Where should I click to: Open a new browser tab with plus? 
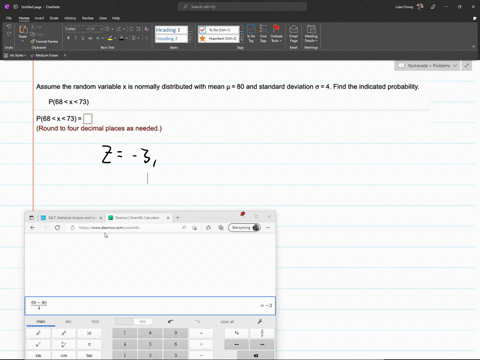178,218
